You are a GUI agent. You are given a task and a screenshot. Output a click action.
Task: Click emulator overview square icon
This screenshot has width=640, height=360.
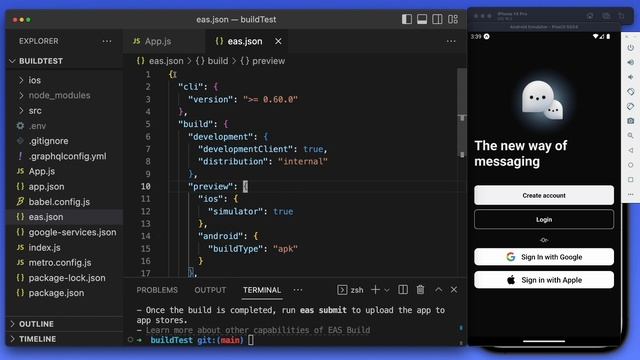point(631,180)
